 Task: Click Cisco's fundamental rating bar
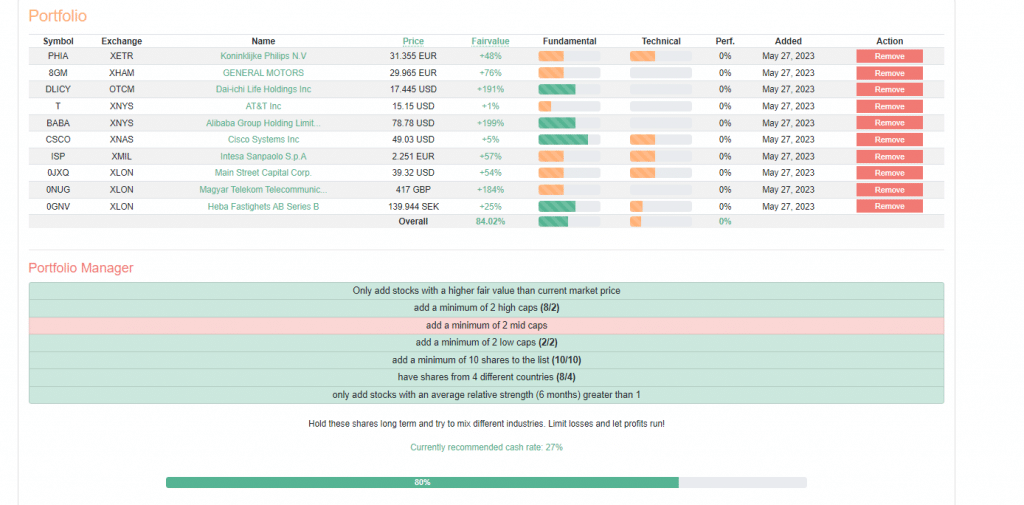pyautogui.click(x=569, y=140)
